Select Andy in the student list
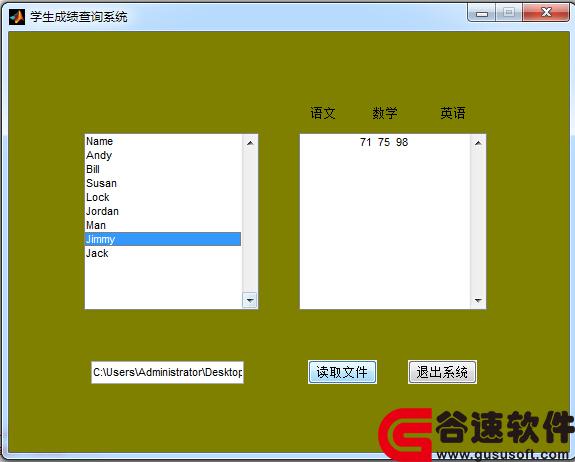575x462 pixels. 163,155
